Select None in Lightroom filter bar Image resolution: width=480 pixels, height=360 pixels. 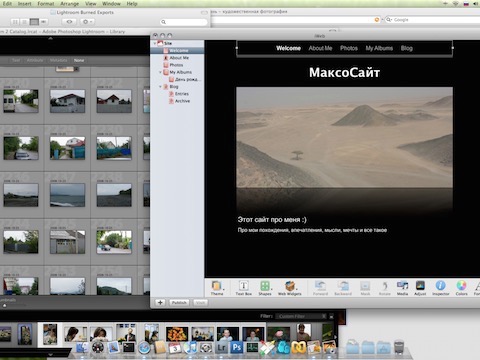point(79,60)
